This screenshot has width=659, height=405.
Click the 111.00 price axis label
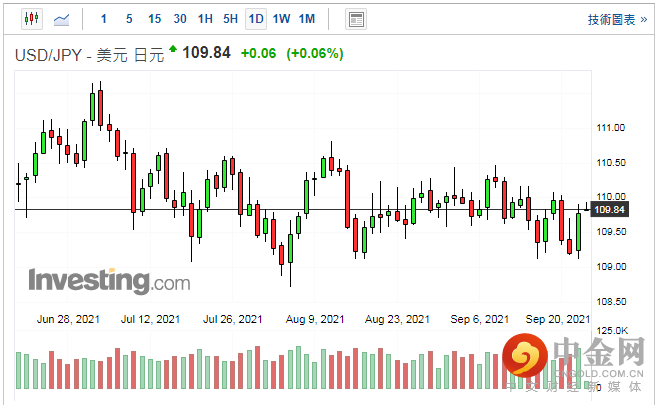[610, 128]
